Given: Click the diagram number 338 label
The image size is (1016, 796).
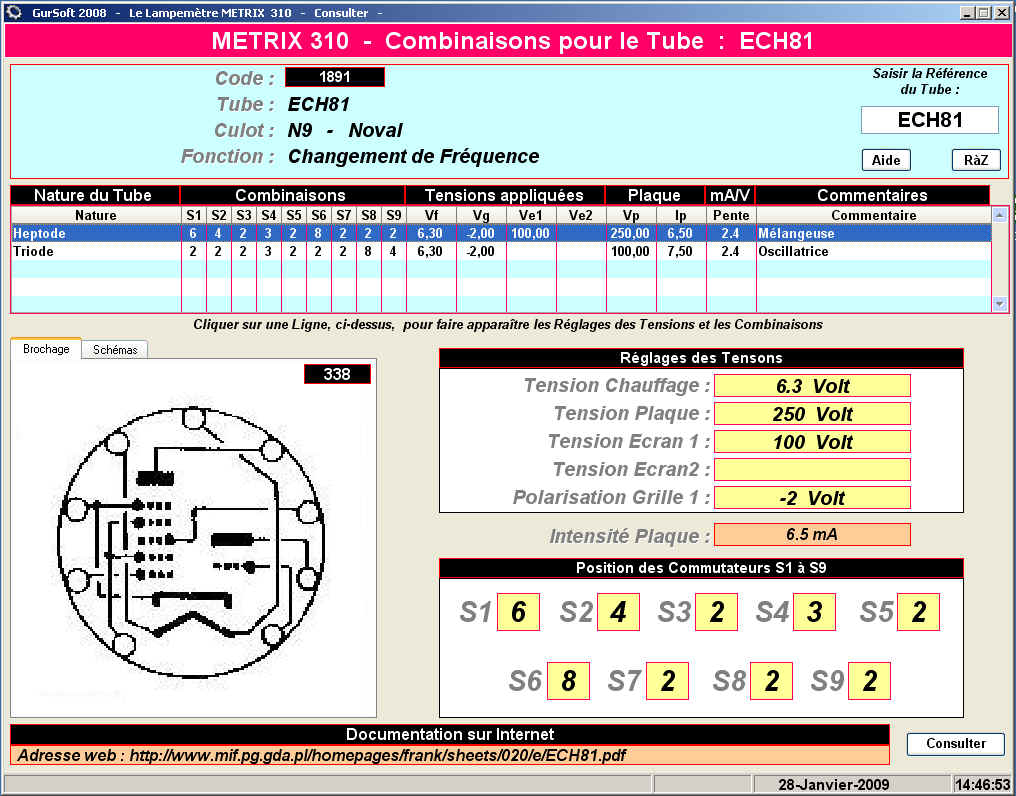Looking at the screenshot, I should pos(337,374).
